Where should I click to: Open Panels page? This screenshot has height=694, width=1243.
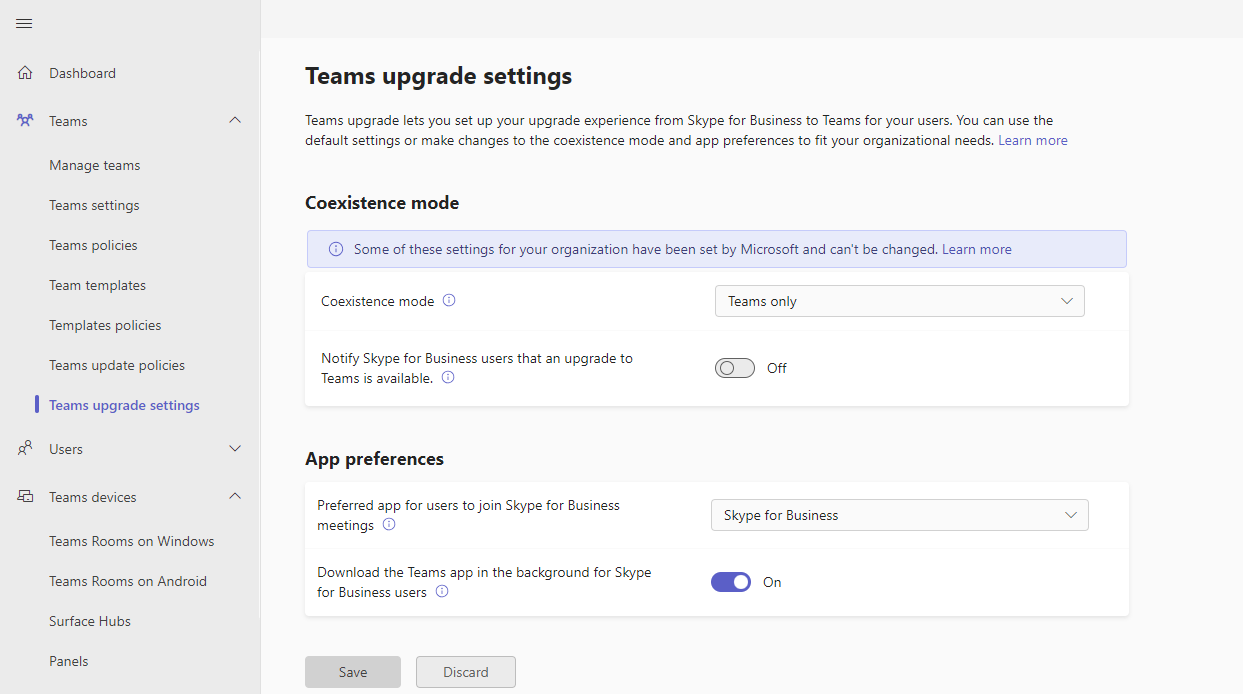[x=69, y=661]
